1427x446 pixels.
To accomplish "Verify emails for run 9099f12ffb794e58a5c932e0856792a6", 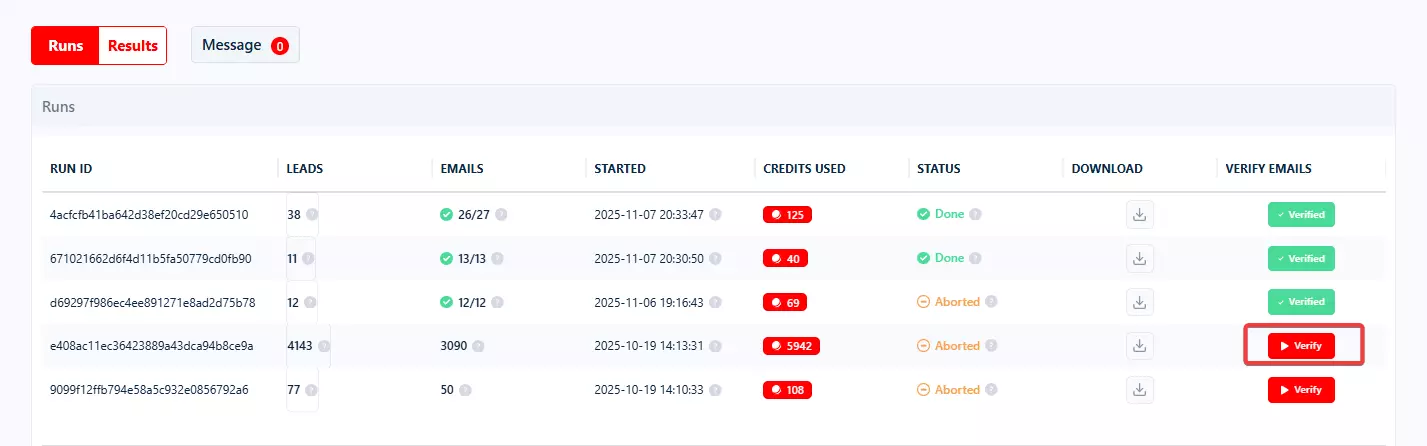I will (x=1301, y=390).
